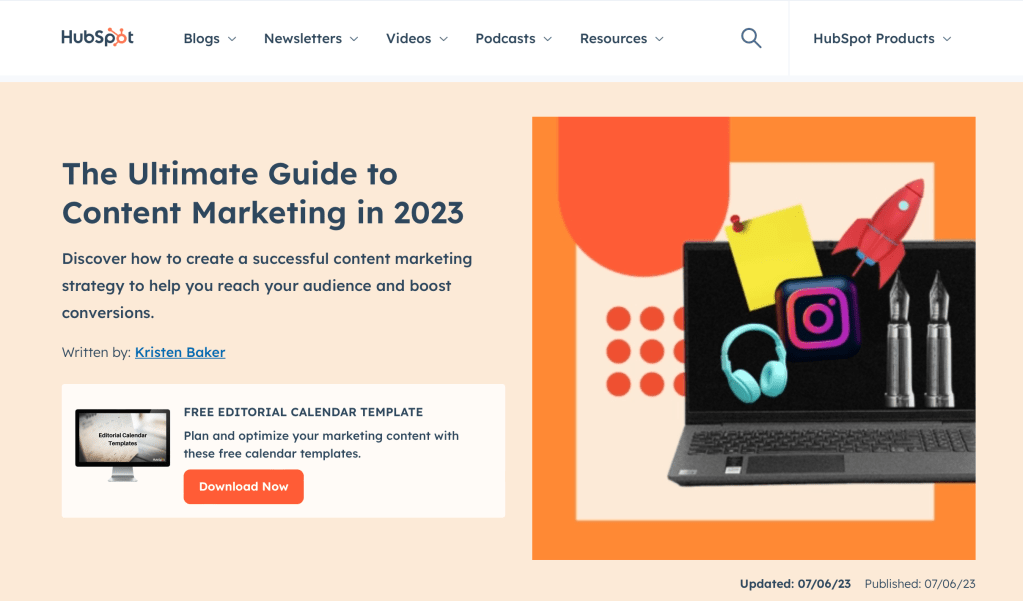Open the Newsletters dropdown
The width and height of the screenshot is (1023, 601).
pyautogui.click(x=310, y=38)
